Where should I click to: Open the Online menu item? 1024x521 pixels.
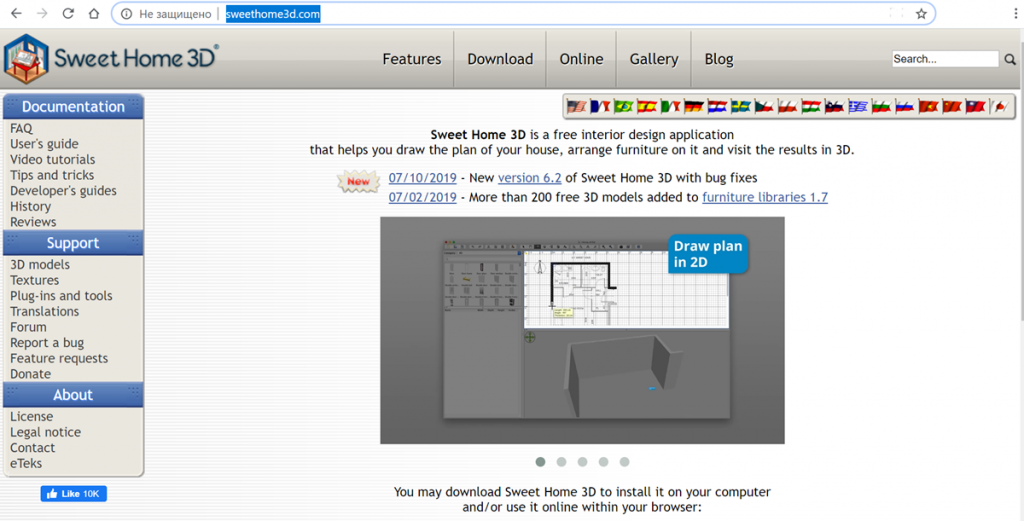point(581,59)
